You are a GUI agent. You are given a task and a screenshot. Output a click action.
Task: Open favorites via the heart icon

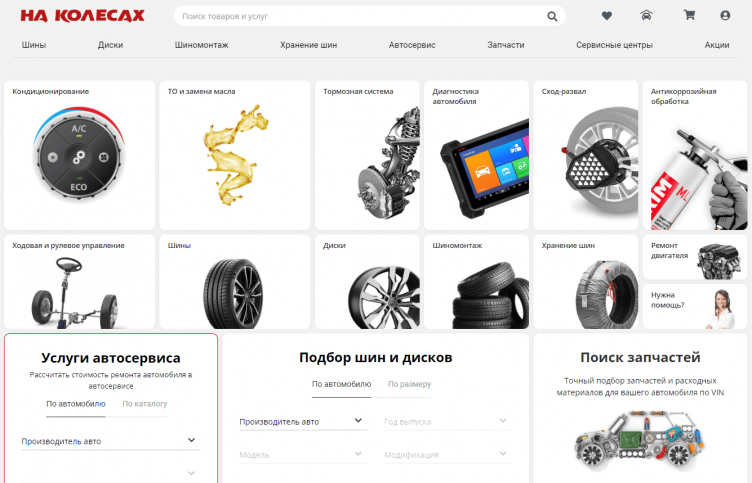[607, 16]
